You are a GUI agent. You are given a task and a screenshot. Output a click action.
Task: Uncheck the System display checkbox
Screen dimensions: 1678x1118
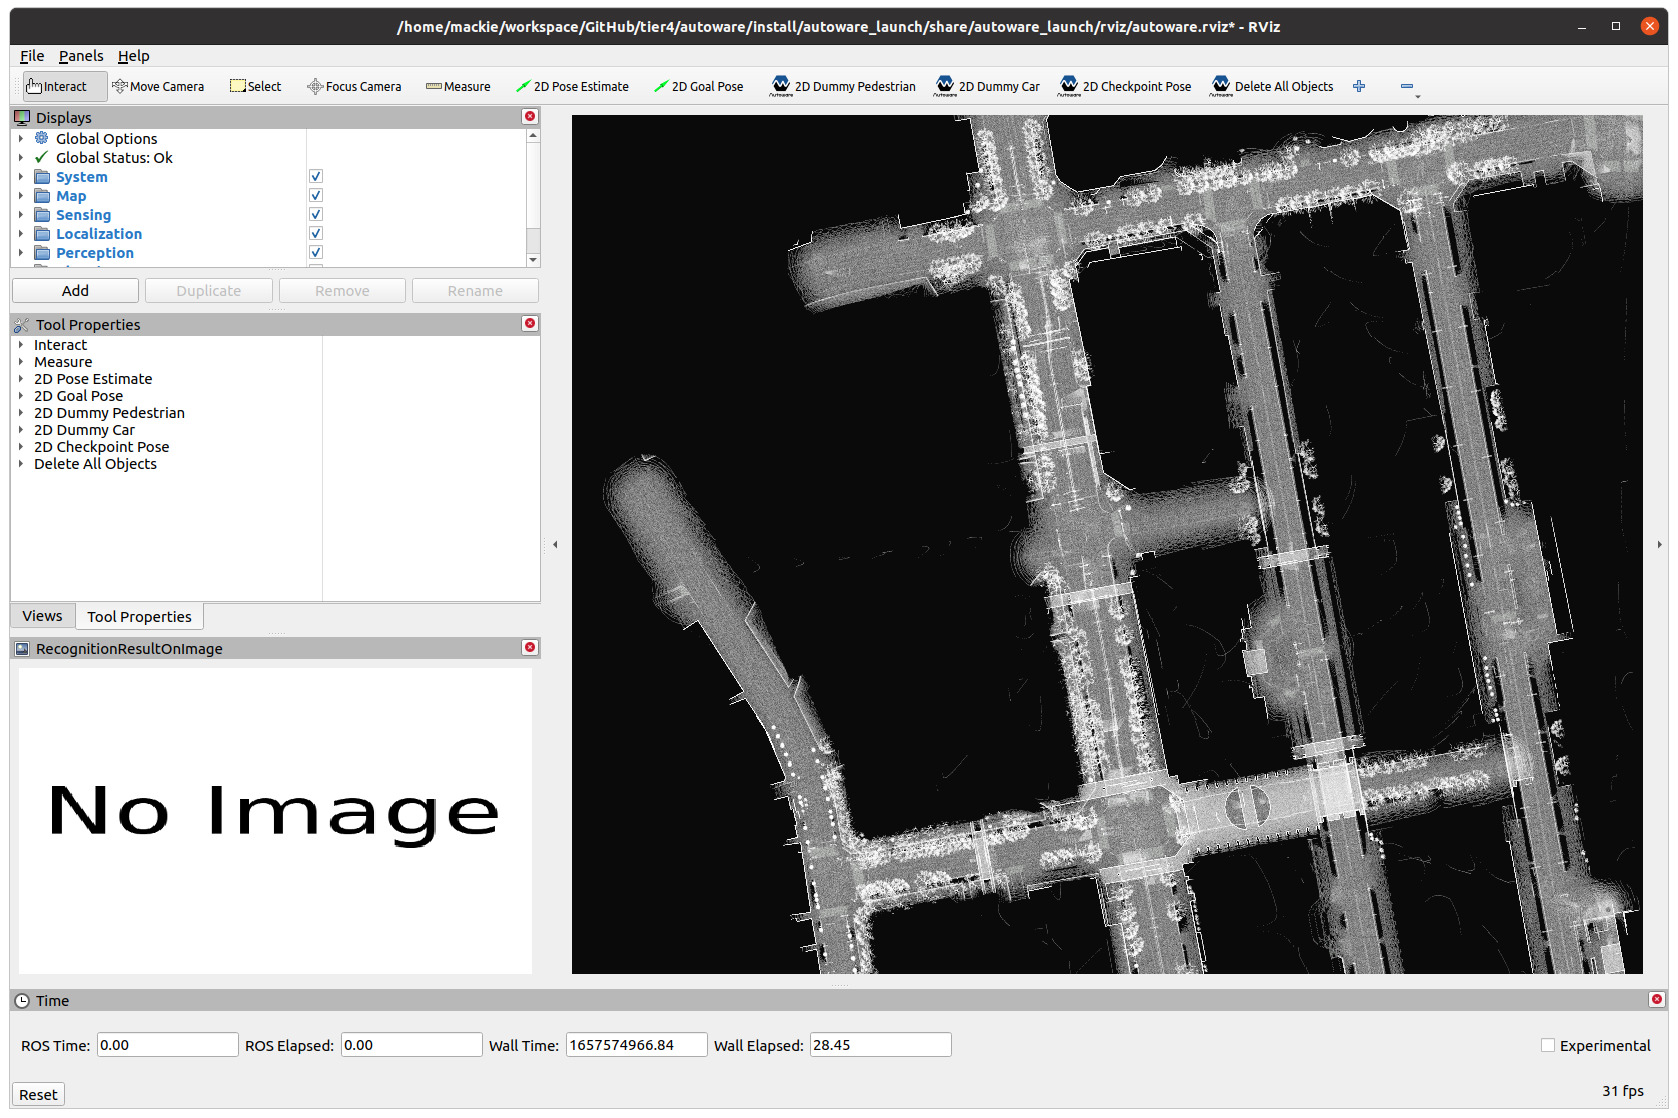coord(316,177)
